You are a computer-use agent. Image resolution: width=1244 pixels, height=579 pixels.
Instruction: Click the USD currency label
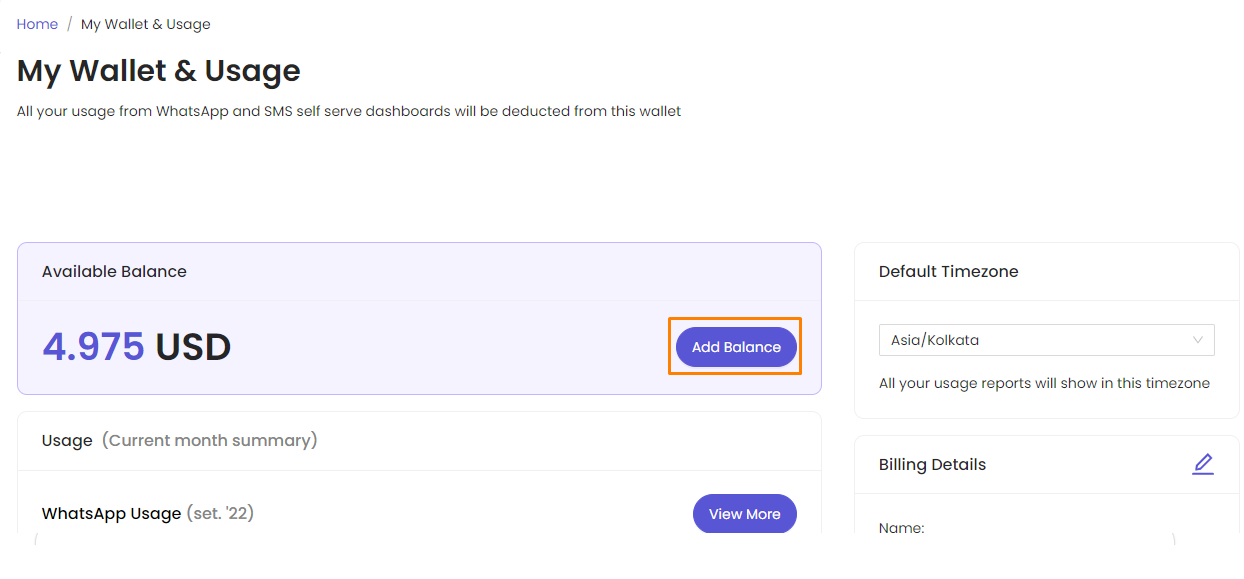[194, 347]
